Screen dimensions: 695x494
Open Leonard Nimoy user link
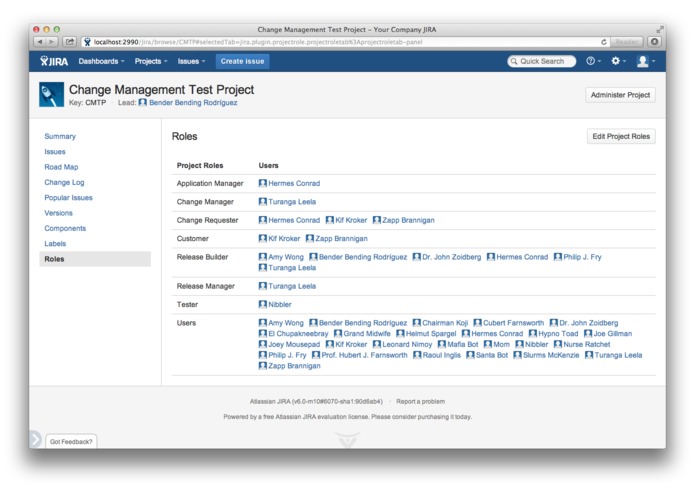click(407, 344)
